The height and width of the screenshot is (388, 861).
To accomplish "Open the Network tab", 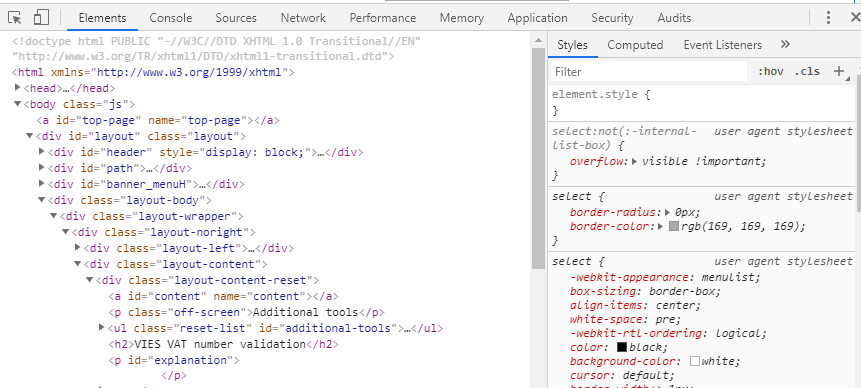I will point(303,18).
